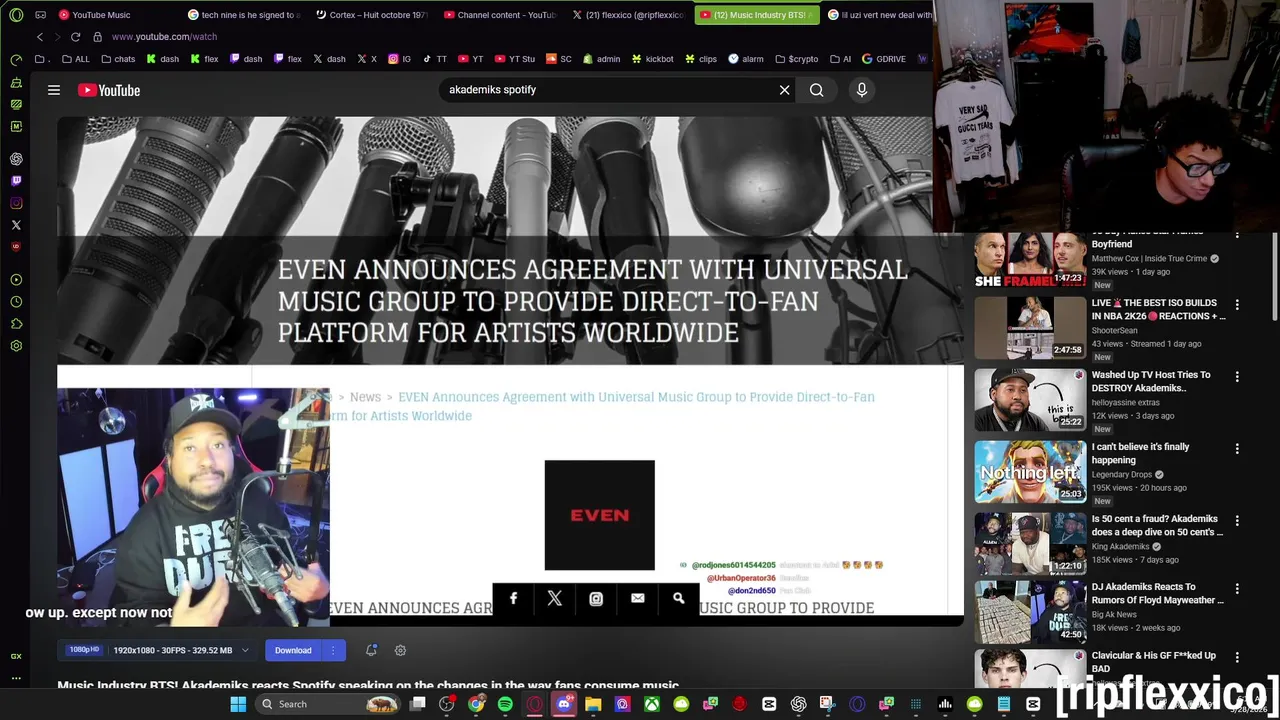Click the Instagram icon in share bar
1280x720 pixels.
coord(596,598)
